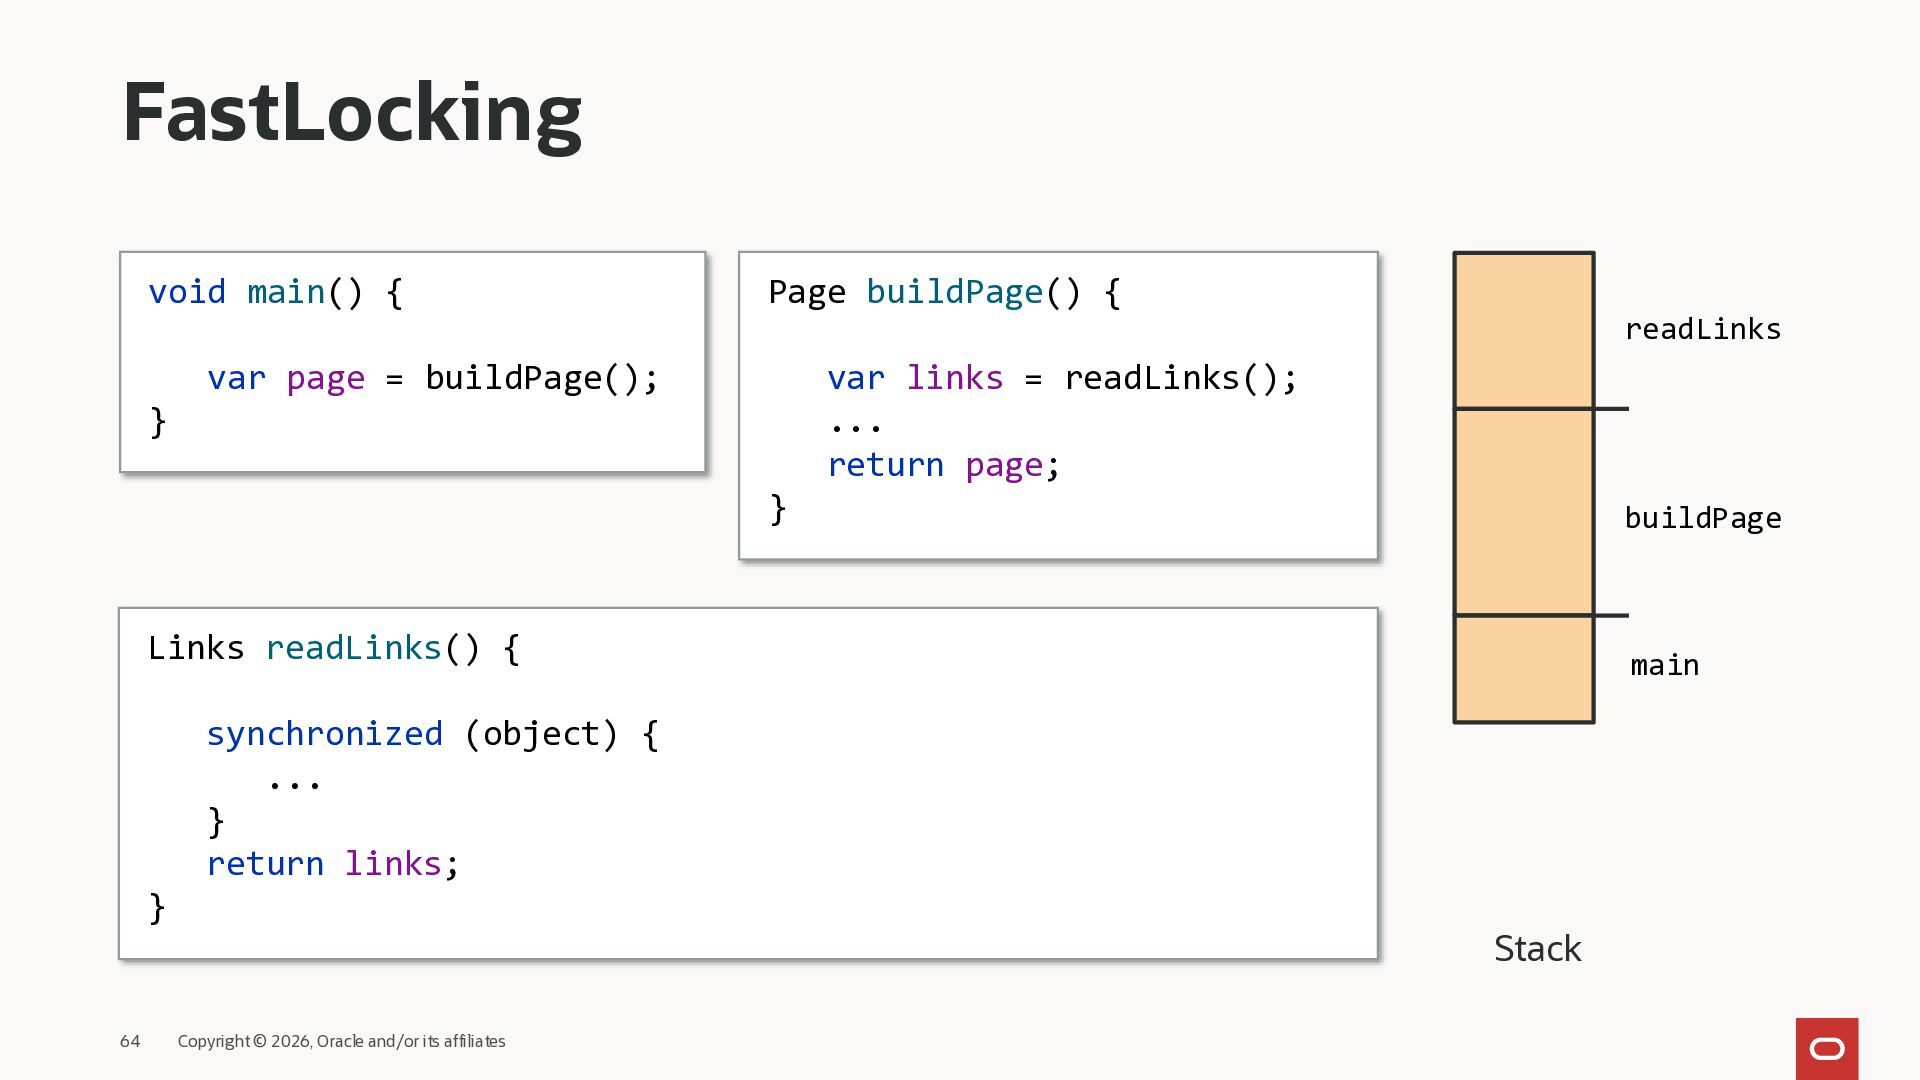Viewport: 1920px width, 1080px height.
Task: Click the Page buildPage() method header
Action: click(943, 292)
